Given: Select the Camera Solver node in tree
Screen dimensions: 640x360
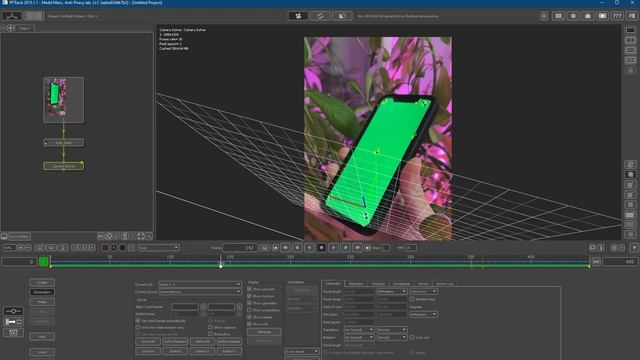Looking at the screenshot, I should pyautogui.click(x=64, y=166).
